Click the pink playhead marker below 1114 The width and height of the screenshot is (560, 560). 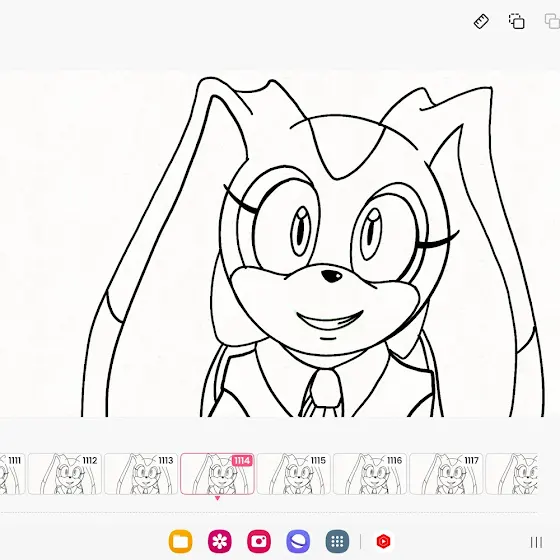(x=217, y=498)
